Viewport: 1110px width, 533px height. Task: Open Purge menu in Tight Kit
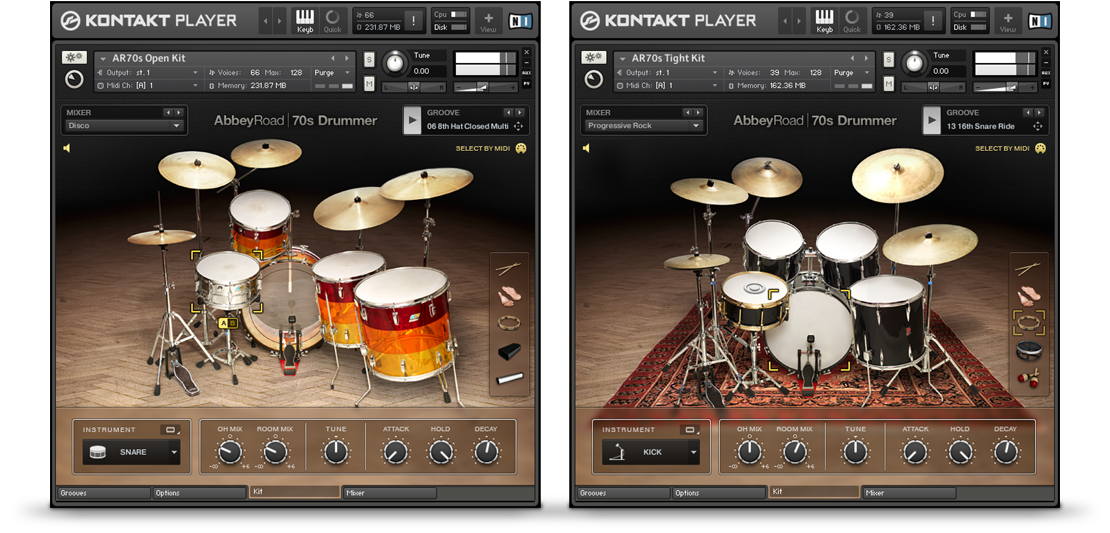coord(852,73)
